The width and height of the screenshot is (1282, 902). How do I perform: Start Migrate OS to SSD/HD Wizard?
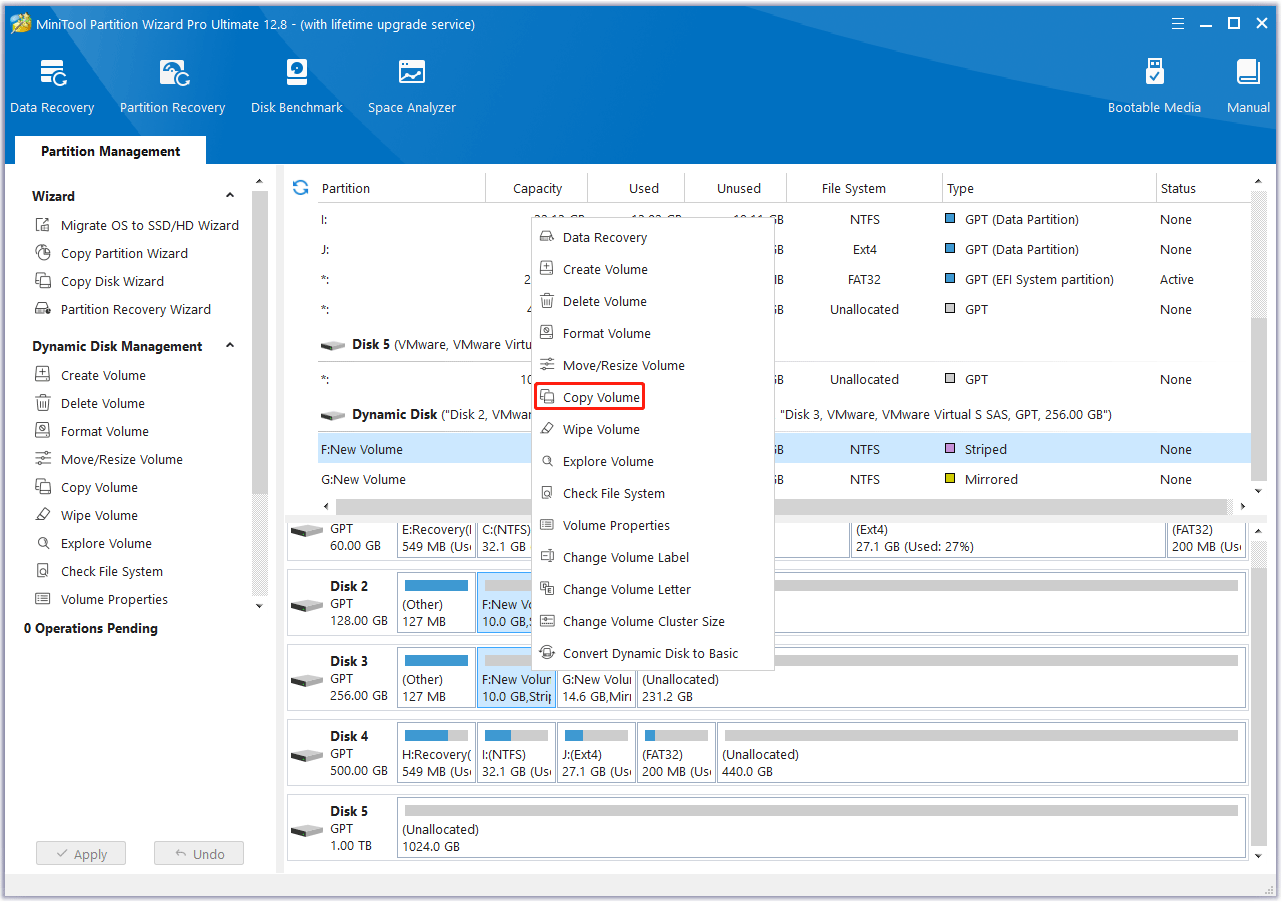coord(136,225)
